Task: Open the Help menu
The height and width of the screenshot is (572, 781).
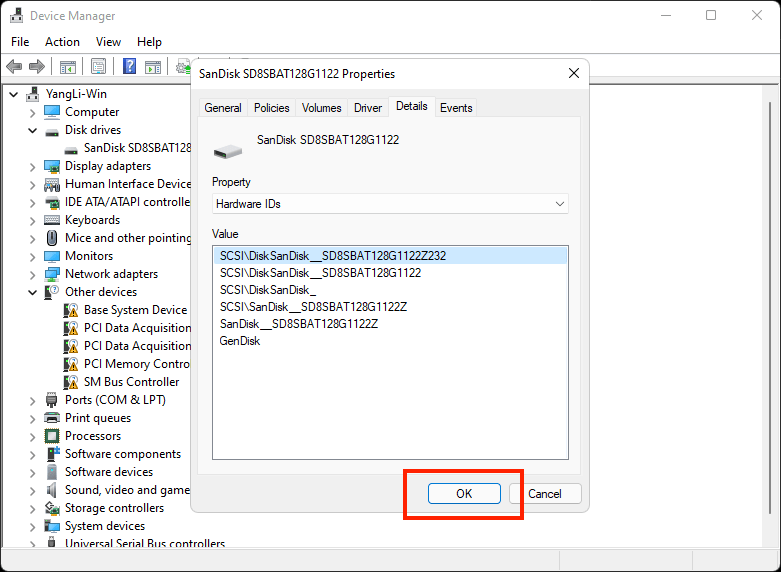Action: pyautogui.click(x=149, y=42)
